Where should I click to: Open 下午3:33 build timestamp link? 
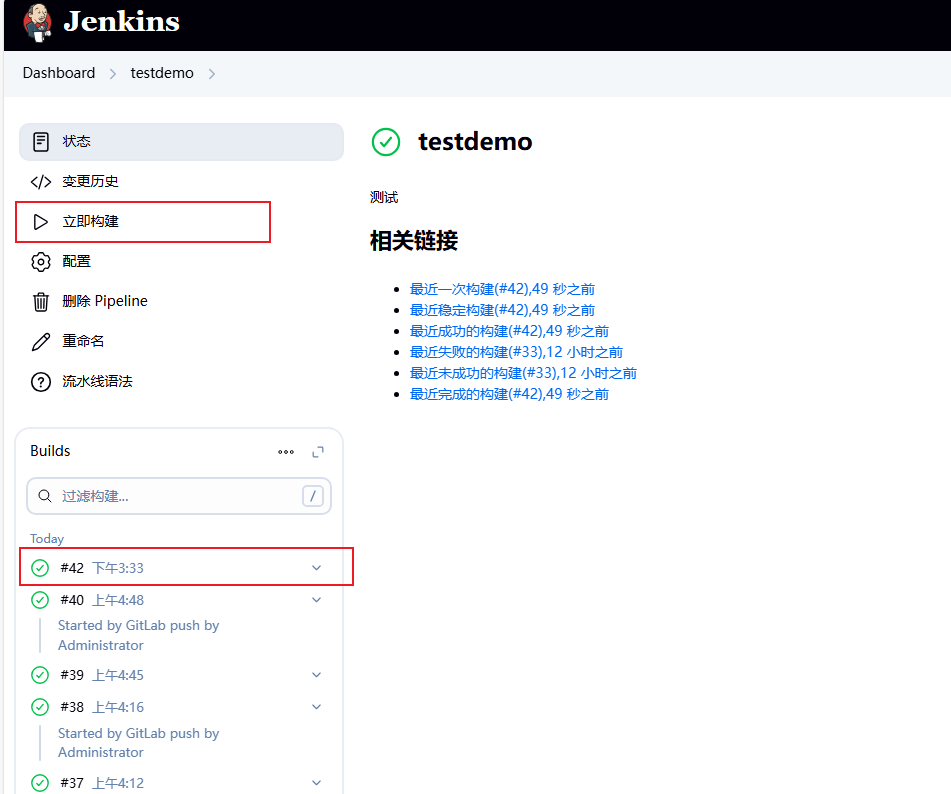tap(118, 568)
